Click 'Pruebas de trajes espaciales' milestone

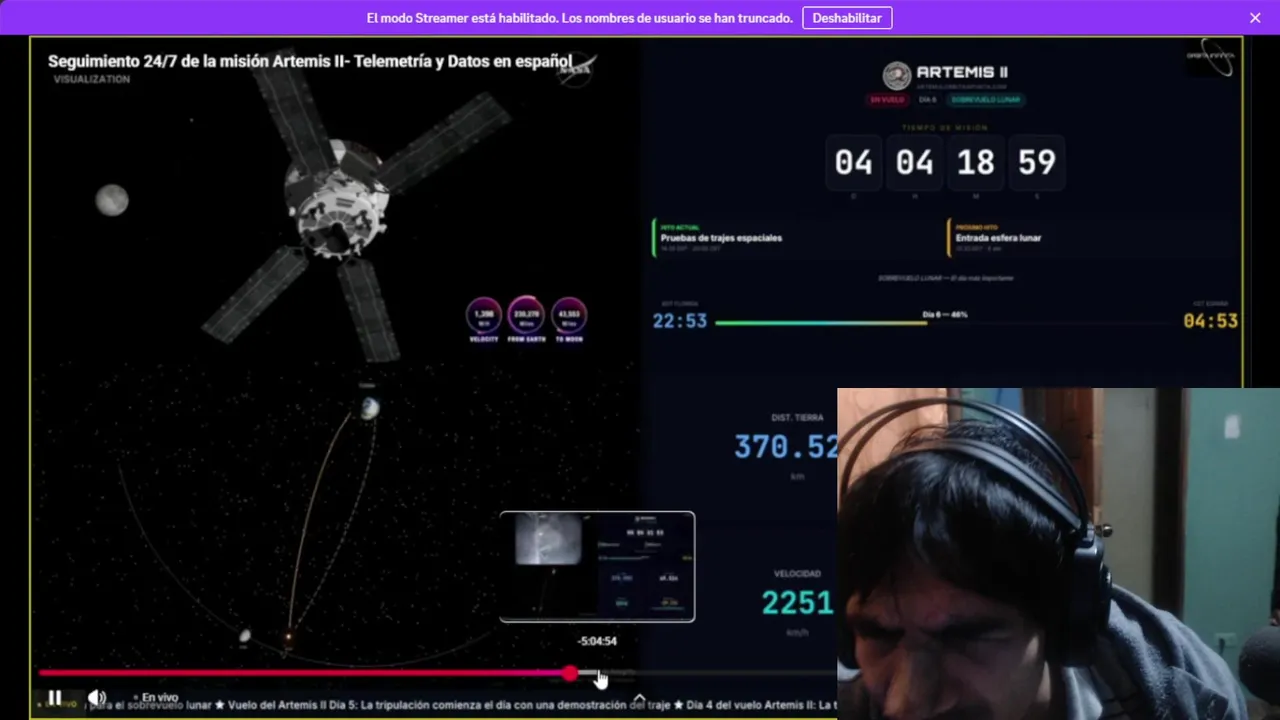[x=721, y=238]
